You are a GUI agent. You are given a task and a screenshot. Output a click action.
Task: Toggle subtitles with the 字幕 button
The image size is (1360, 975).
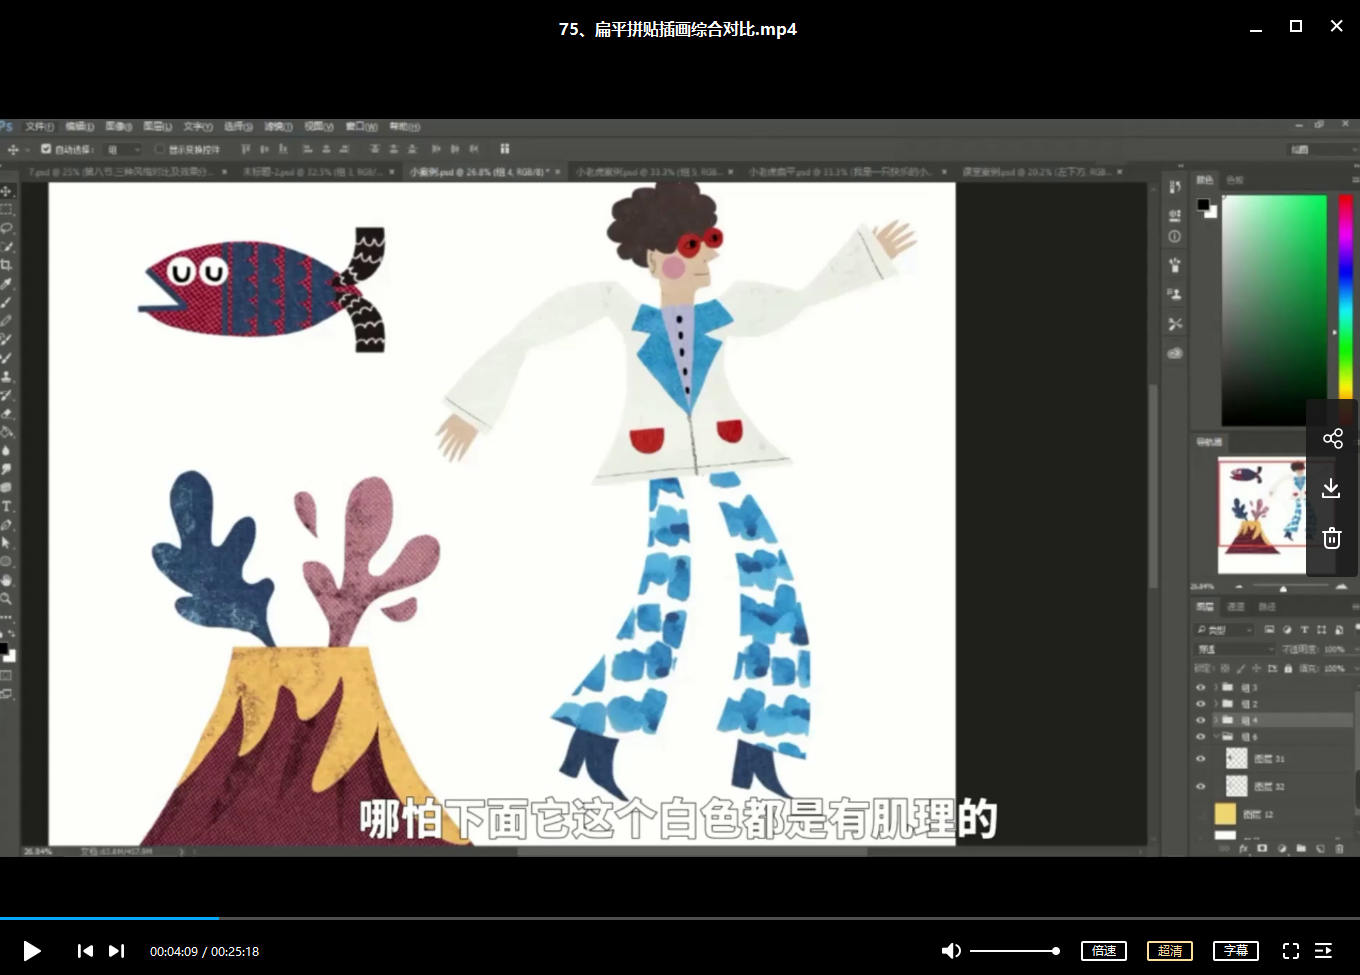1236,951
